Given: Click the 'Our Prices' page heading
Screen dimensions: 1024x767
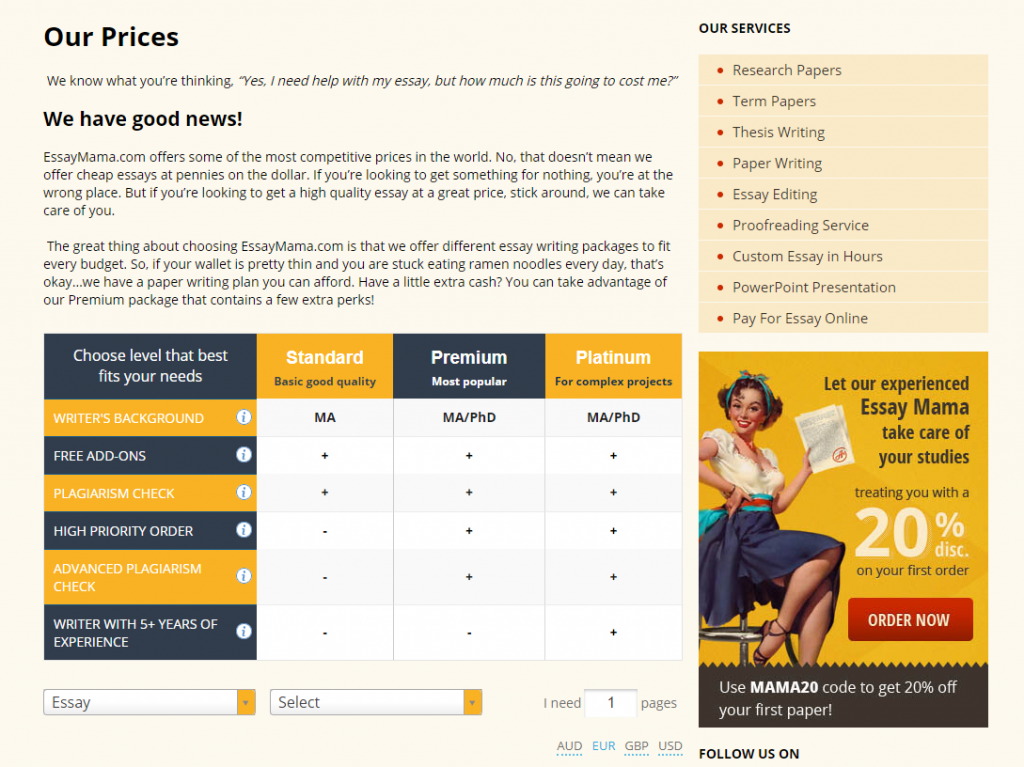Looking at the screenshot, I should coord(111,37).
